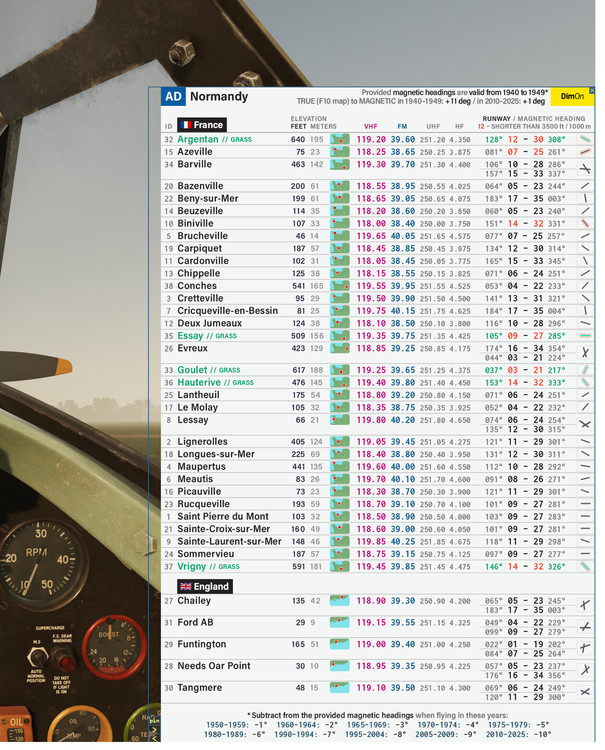Click the Funtington runway icon

coord(585,649)
